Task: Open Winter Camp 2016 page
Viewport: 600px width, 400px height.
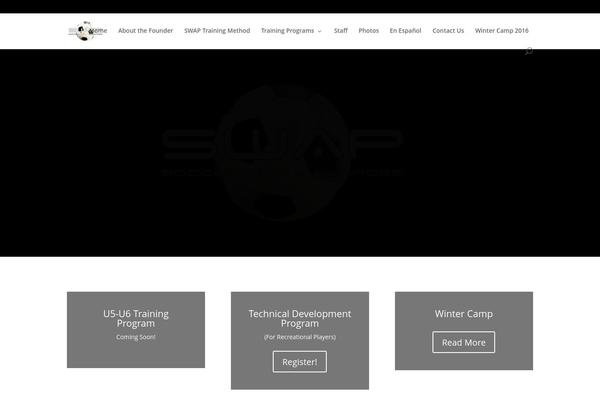Action: tap(501, 31)
